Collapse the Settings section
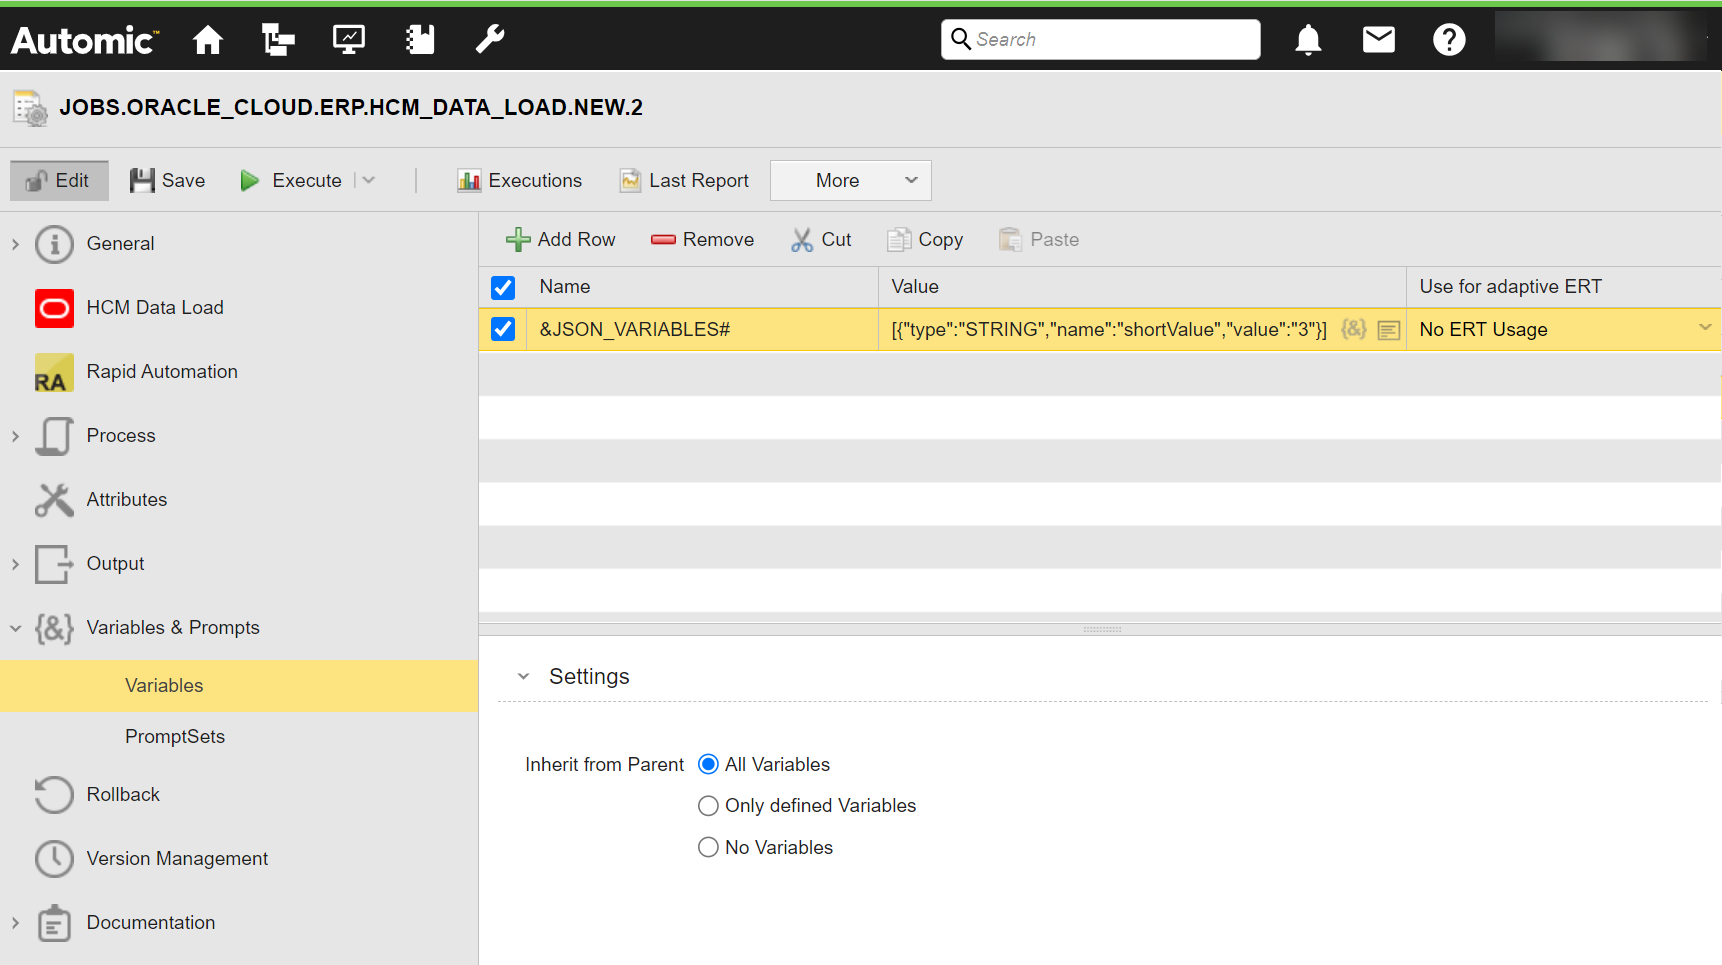The height and width of the screenshot is (965, 1722). 523,677
